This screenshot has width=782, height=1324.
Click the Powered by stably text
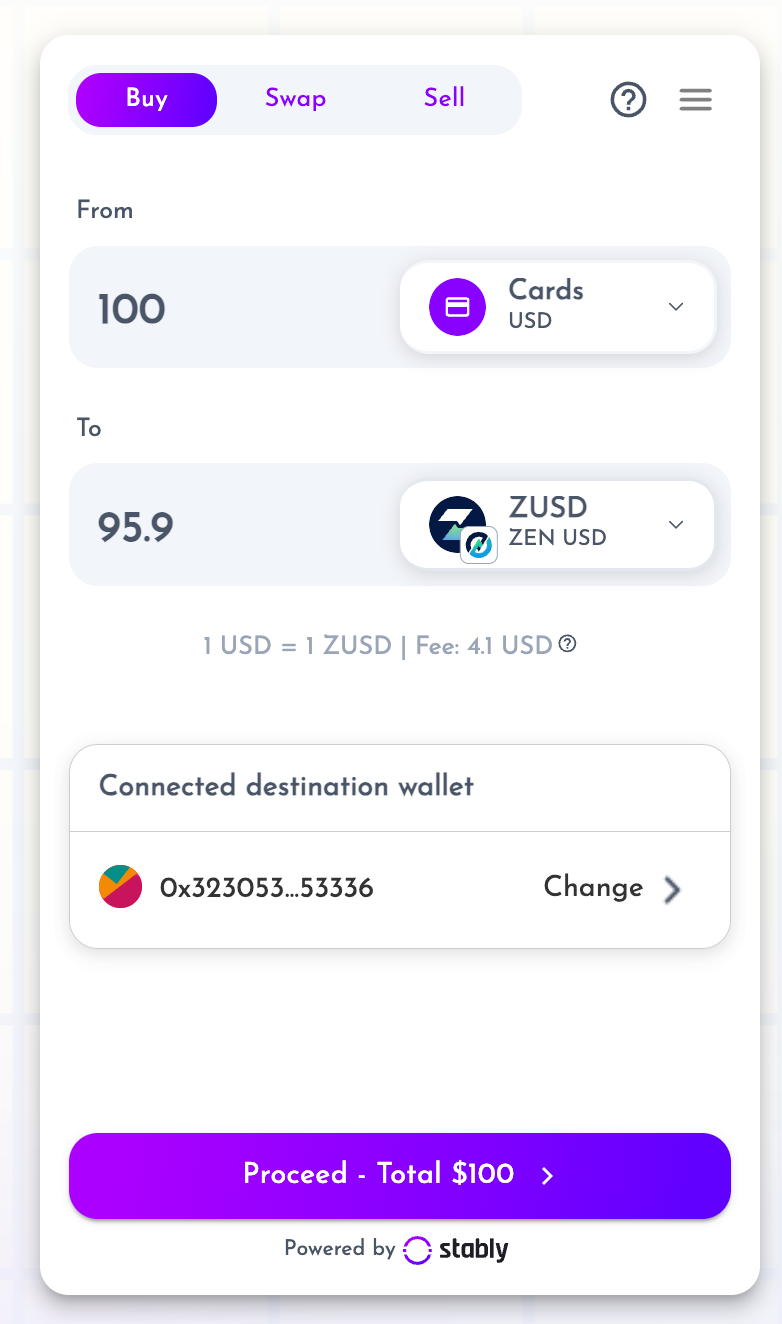[x=396, y=1249]
